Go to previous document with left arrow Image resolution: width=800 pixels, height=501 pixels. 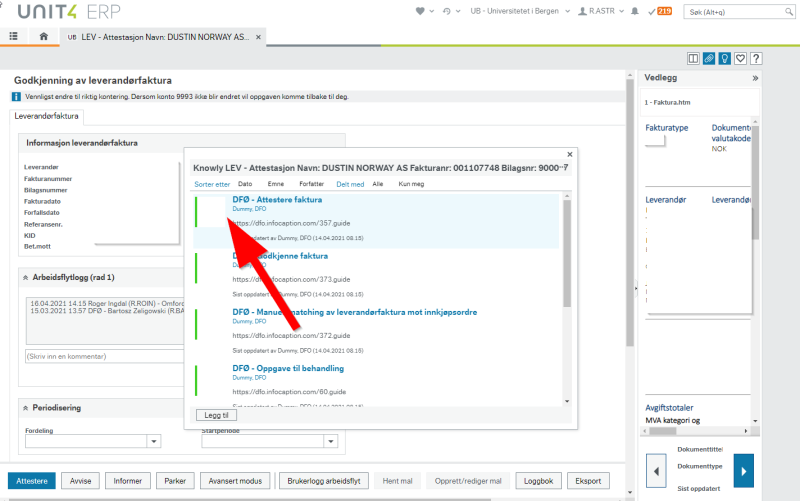(x=656, y=471)
